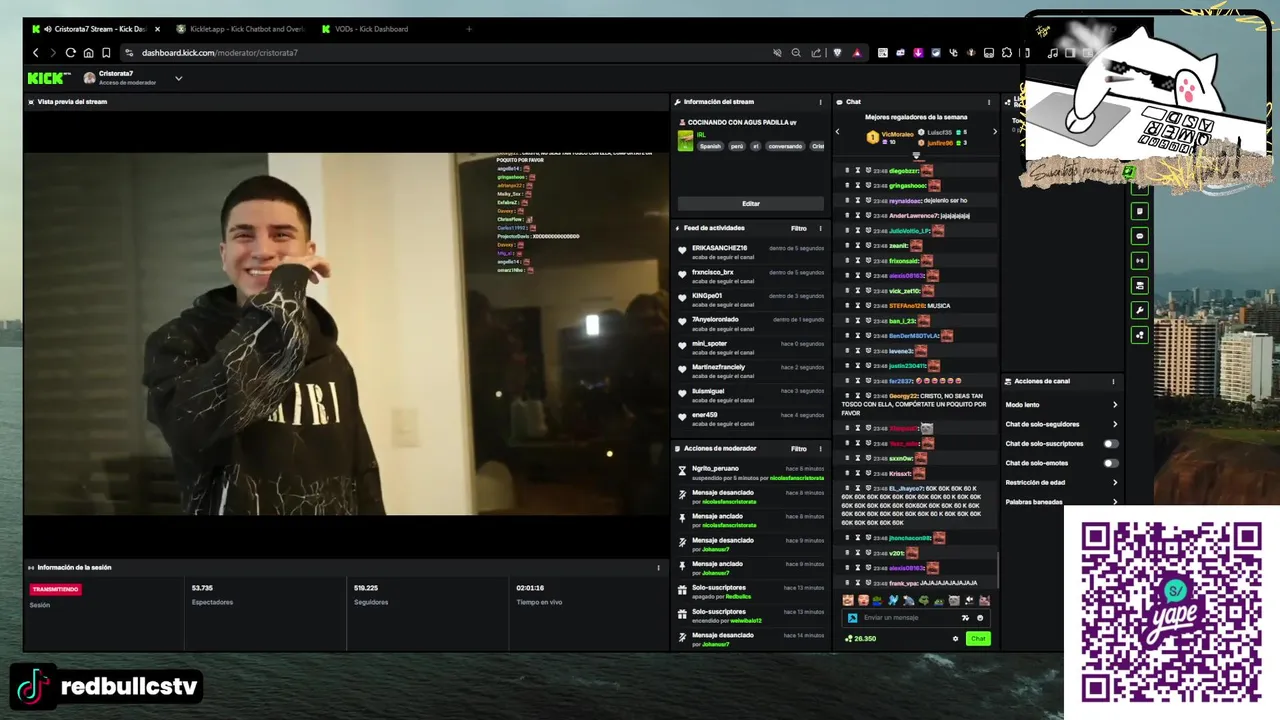1280x720 pixels.
Task: Time out gringashooo using hourglass icon
Action: click(858, 186)
